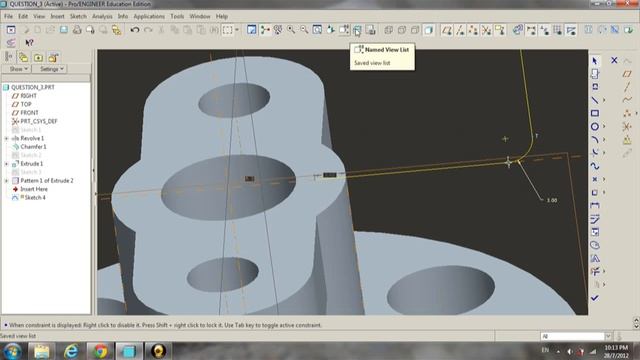The width and height of the screenshot is (640, 360).
Task: Select the Rectangle sketch tool
Action: (595, 113)
